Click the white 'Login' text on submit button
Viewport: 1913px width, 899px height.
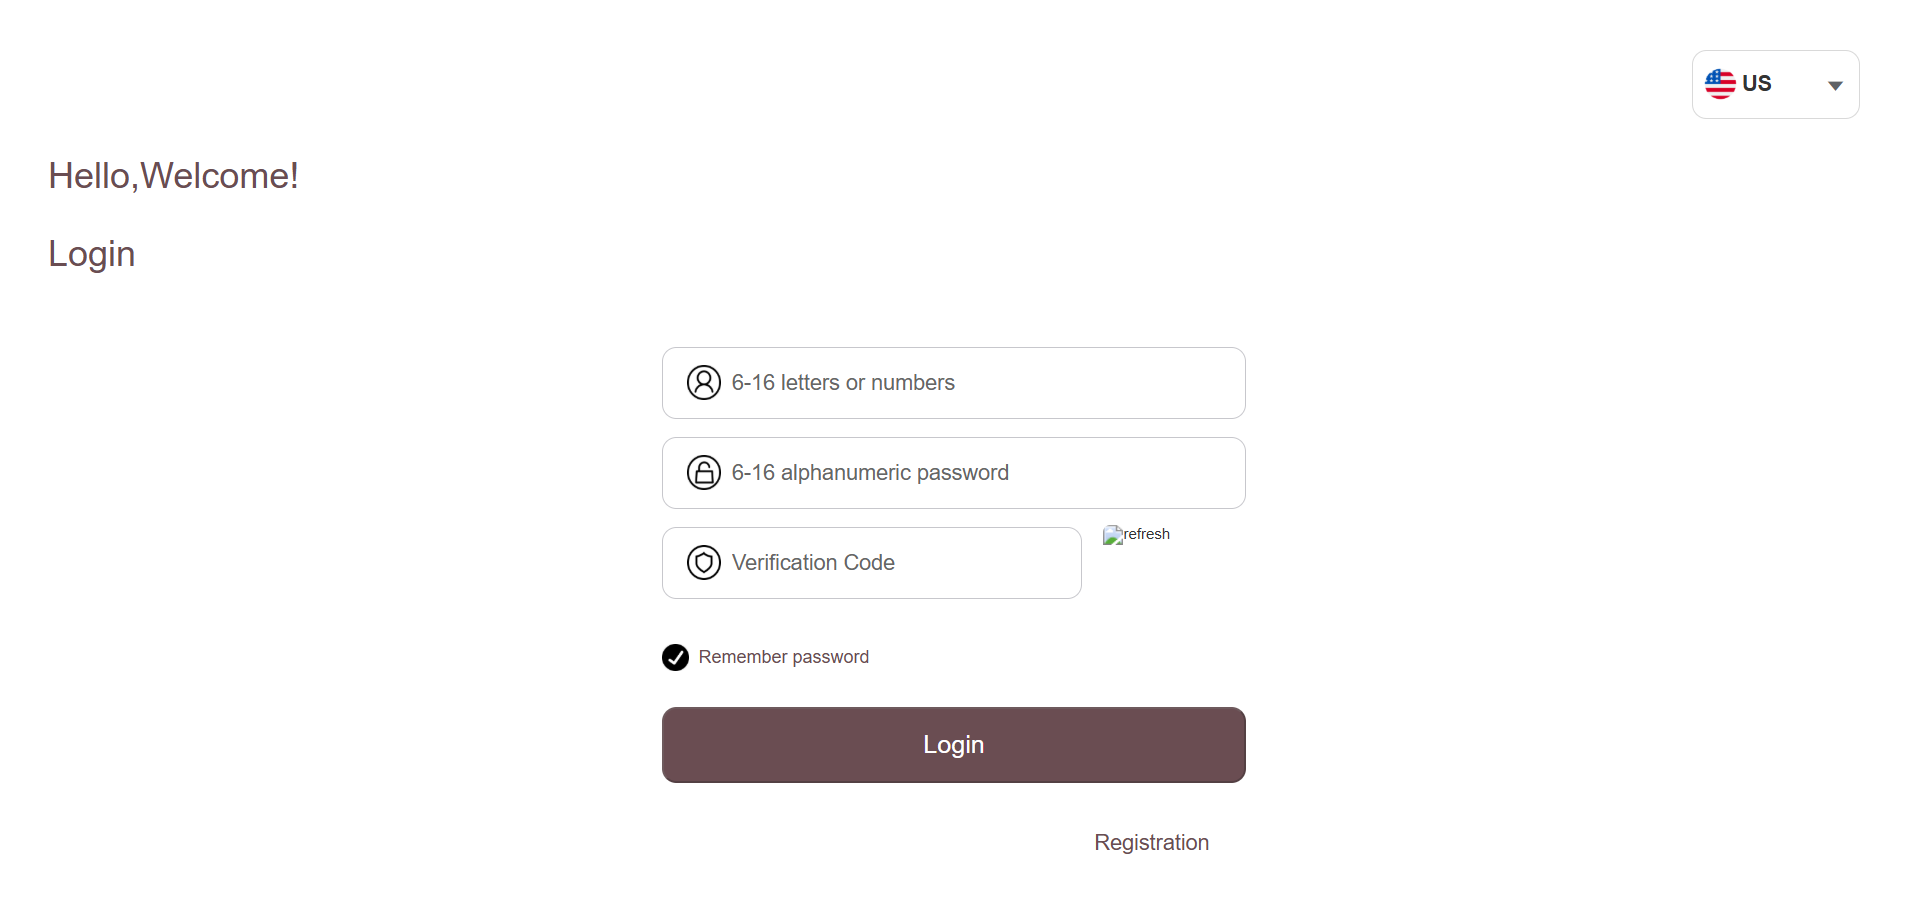click(953, 745)
